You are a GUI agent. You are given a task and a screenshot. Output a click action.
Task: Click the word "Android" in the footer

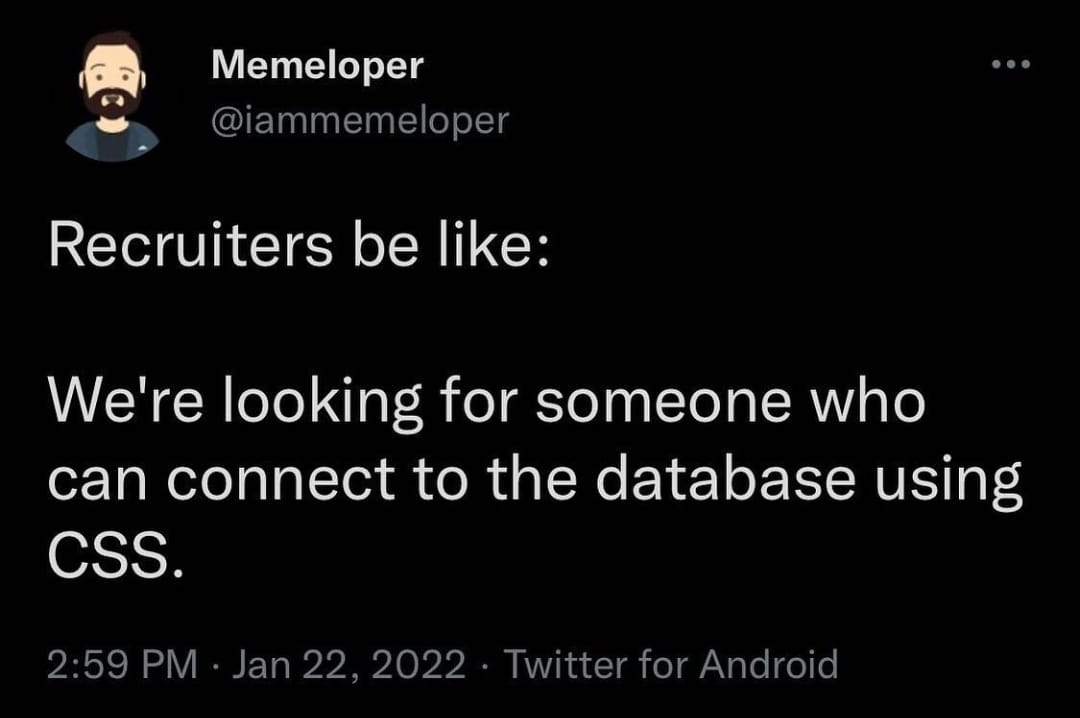(768, 664)
